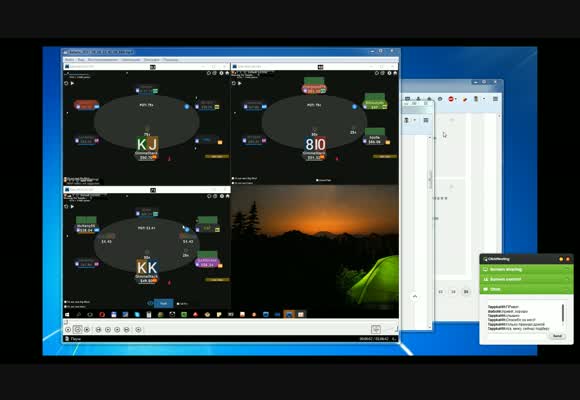Toggle first checkbox at bottom of KK table
The width and height of the screenshot is (580, 400).
(65, 302)
